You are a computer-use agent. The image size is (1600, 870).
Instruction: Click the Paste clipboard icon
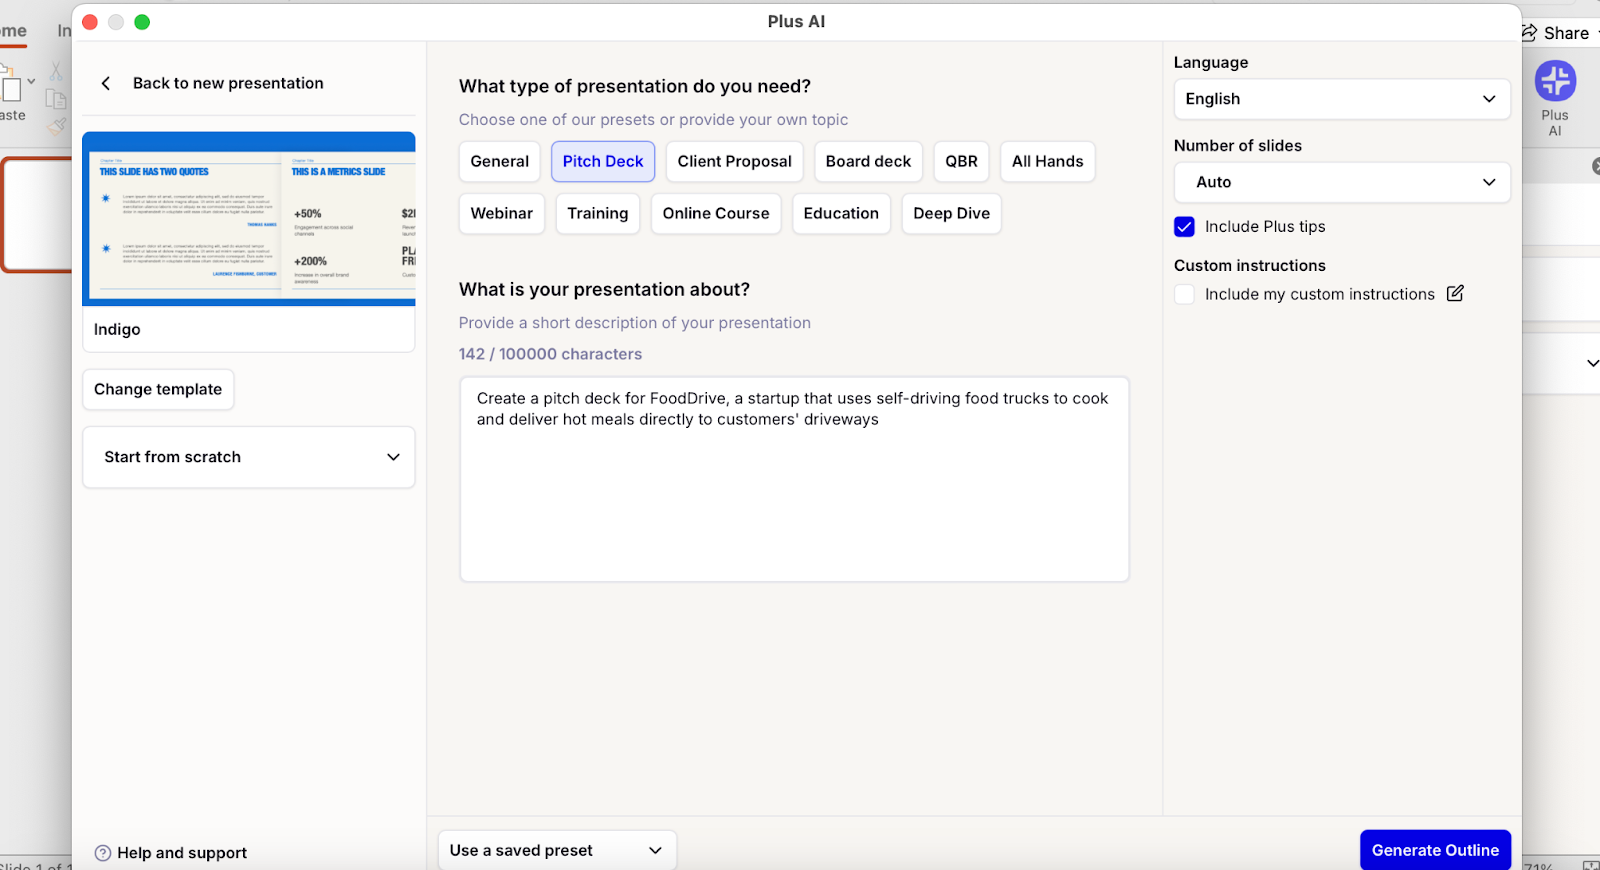[x=10, y=84]
